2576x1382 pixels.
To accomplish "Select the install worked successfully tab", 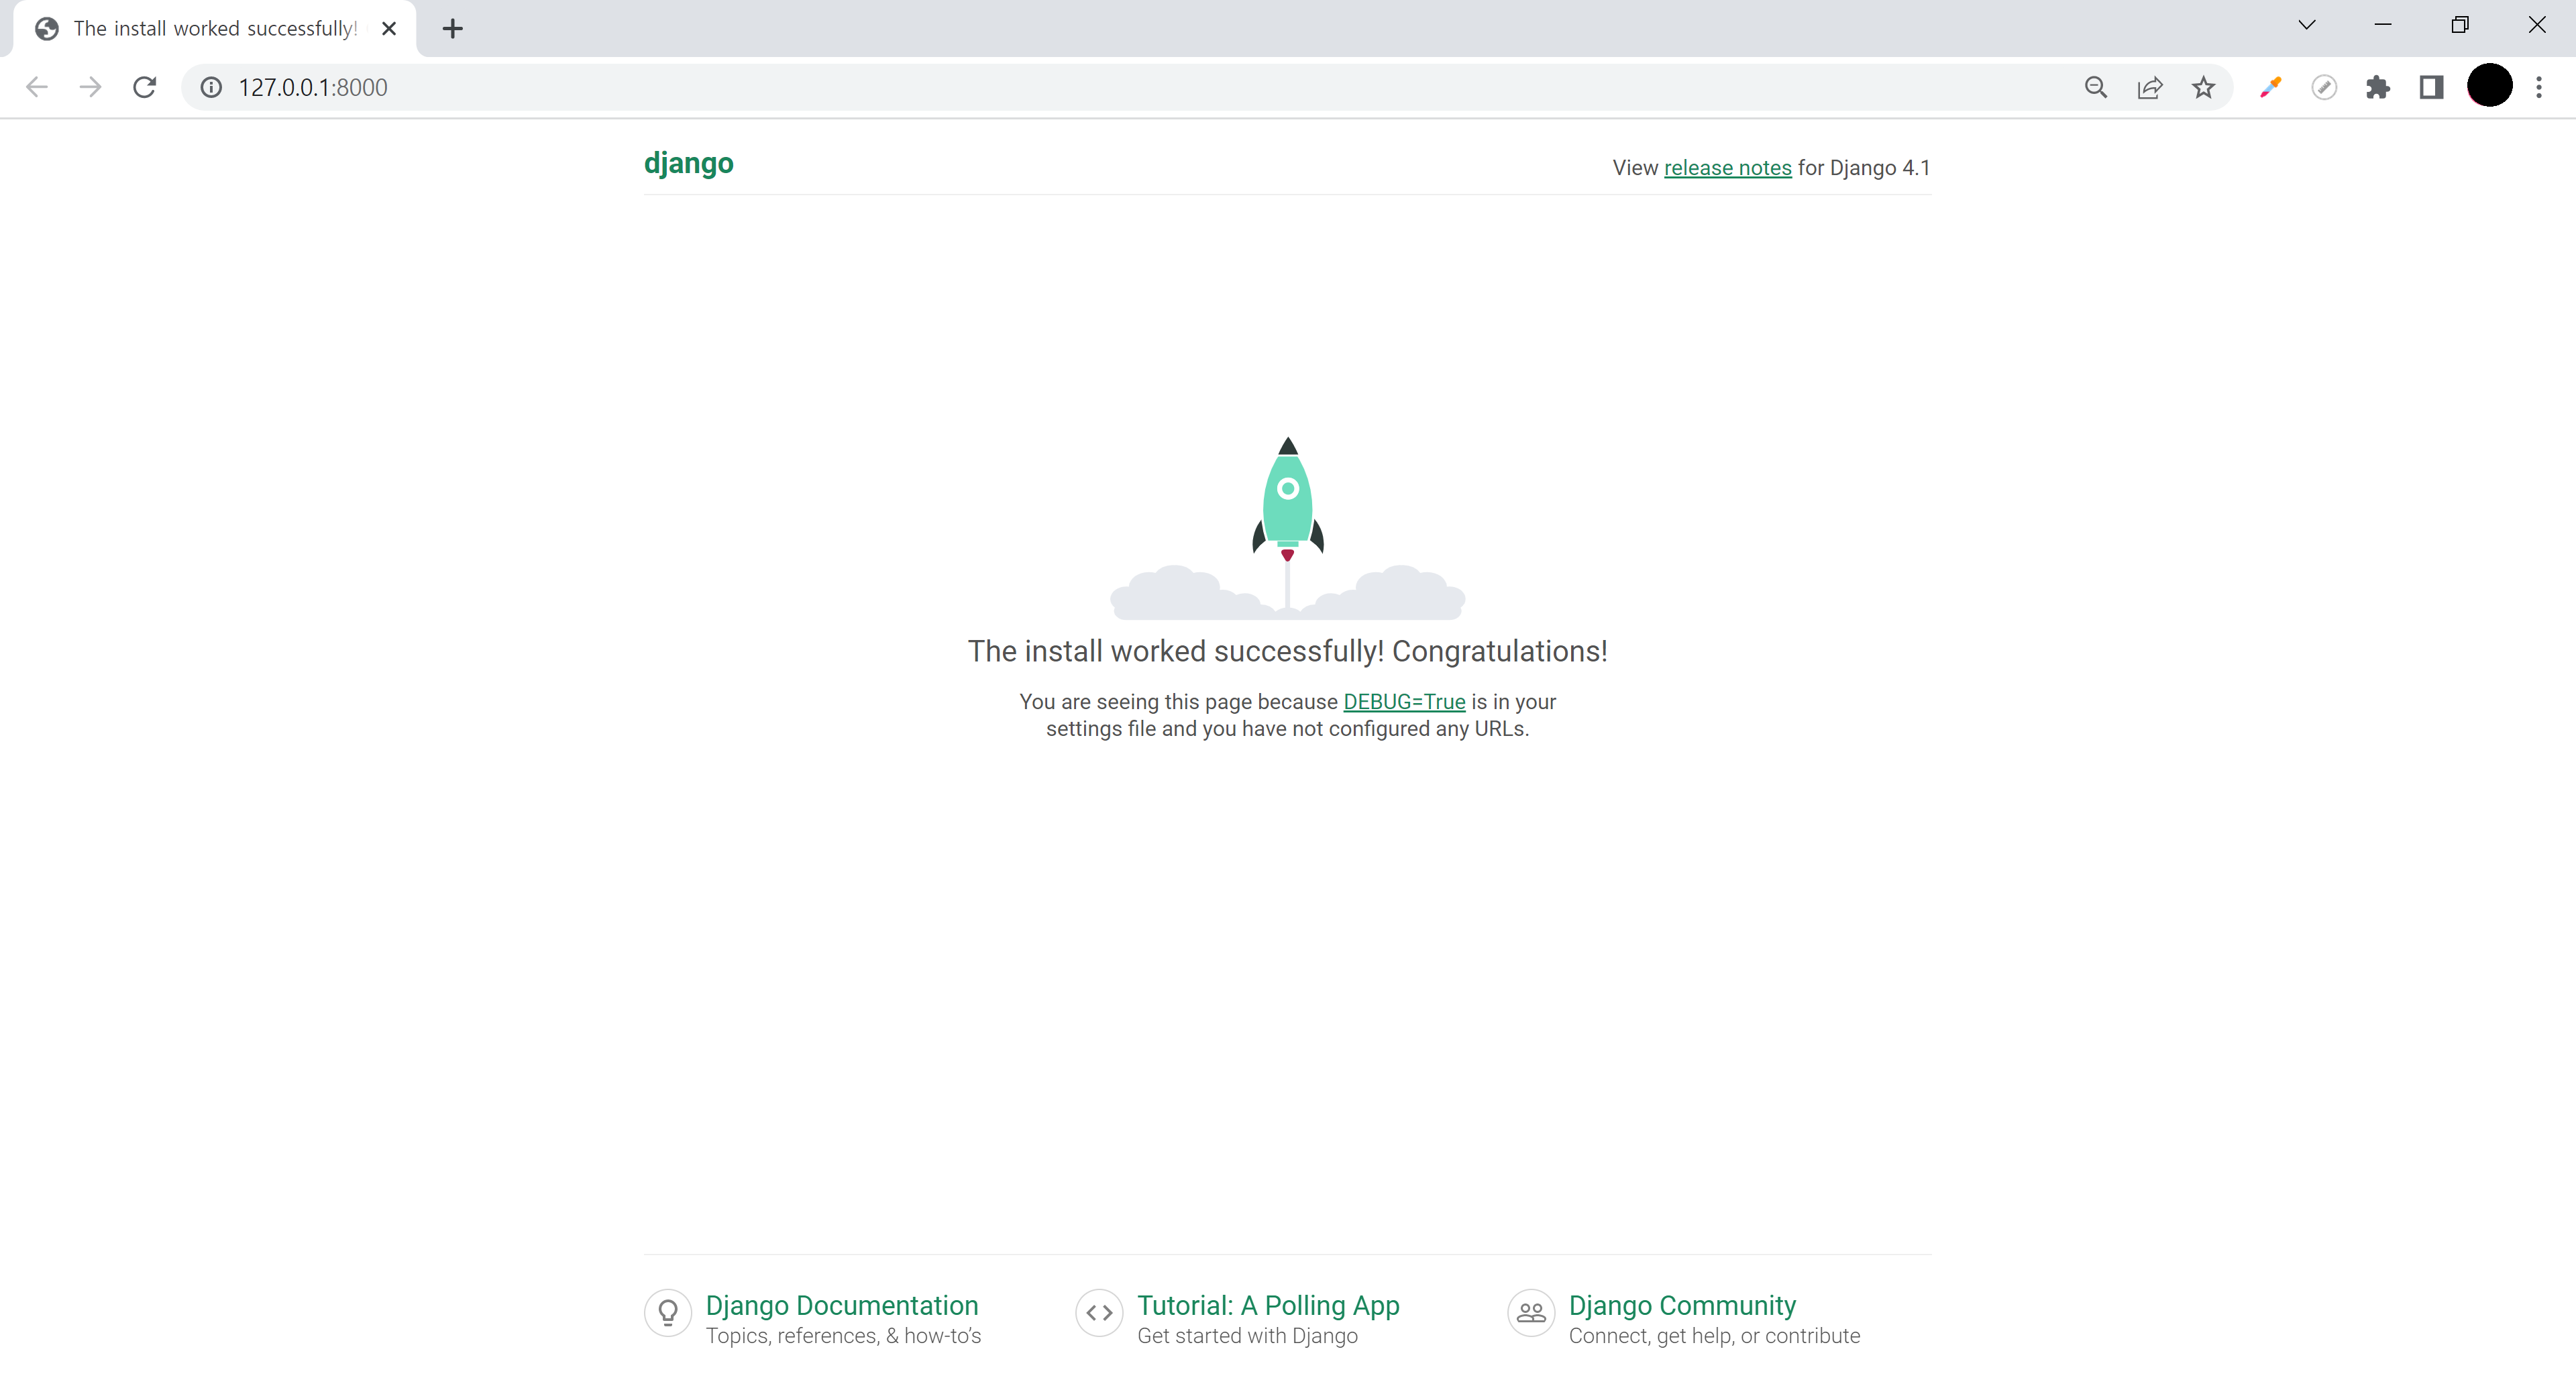I will (214, 28).
